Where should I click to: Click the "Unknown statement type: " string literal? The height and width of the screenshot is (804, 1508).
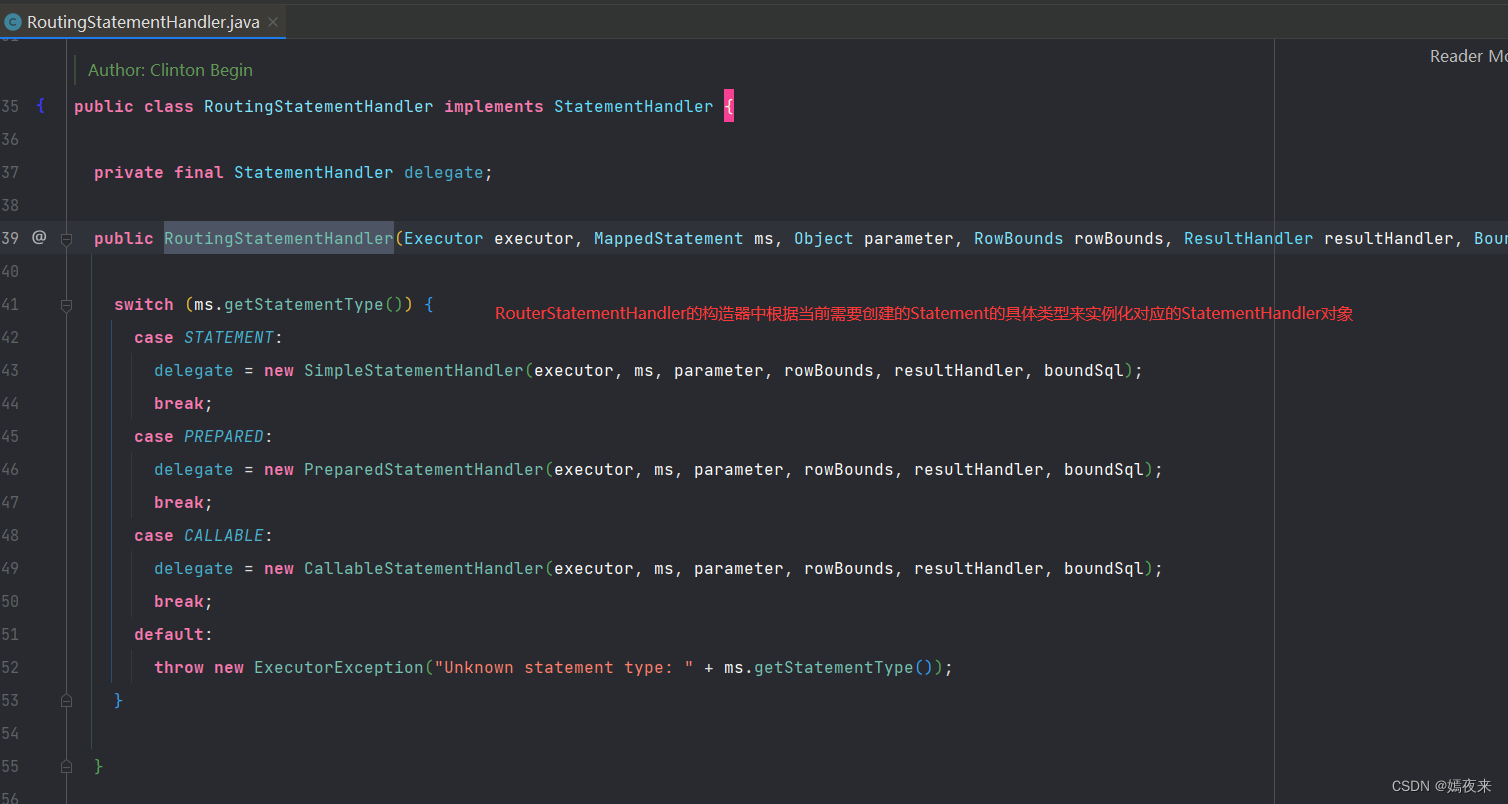[x=564, y=667]
